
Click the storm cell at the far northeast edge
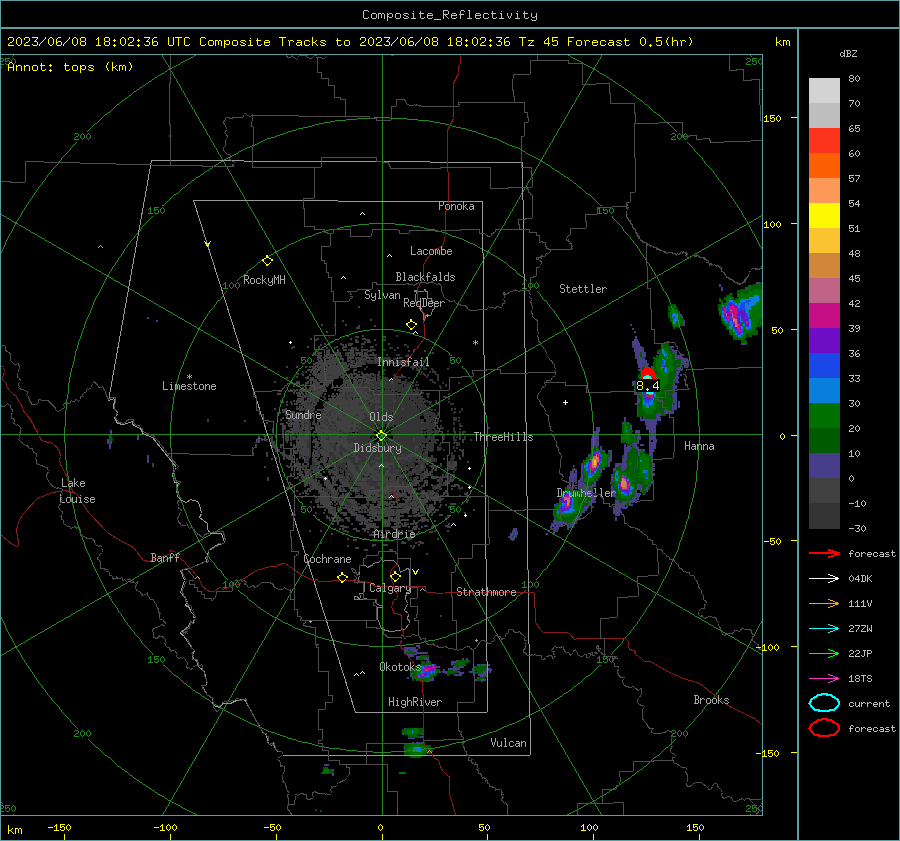coord(740,313)
